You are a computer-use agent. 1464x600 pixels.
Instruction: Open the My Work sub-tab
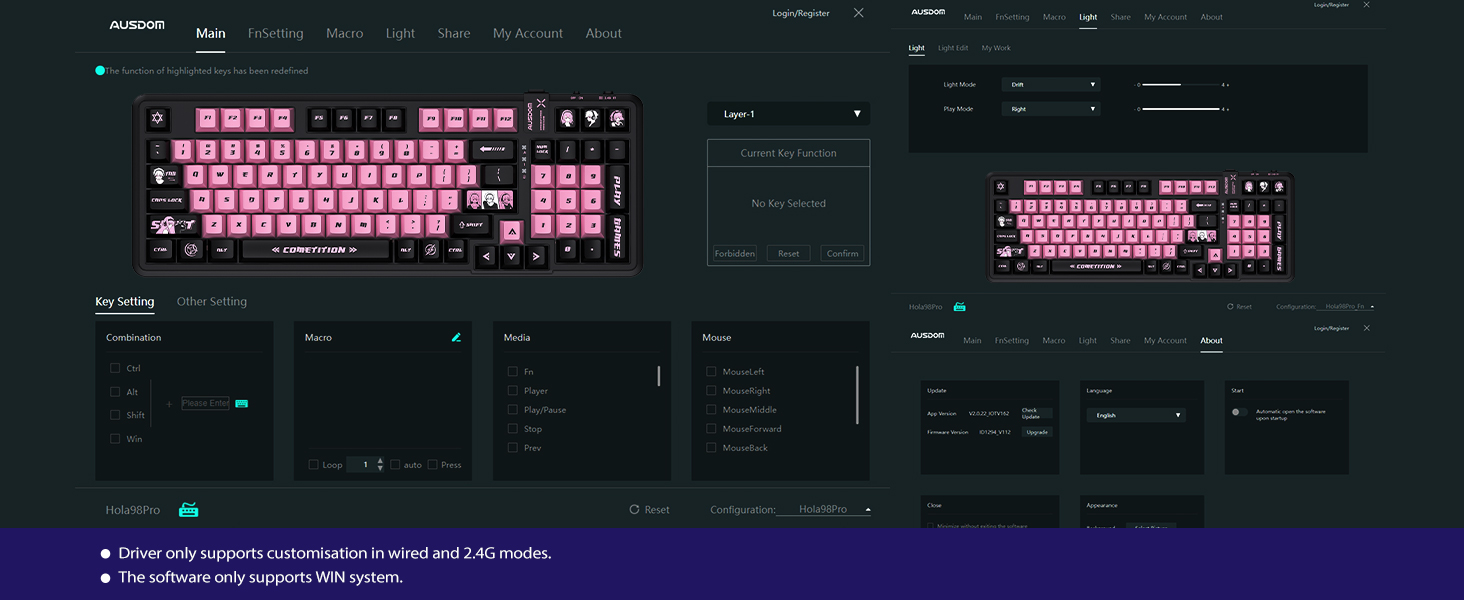coord(996,48)
